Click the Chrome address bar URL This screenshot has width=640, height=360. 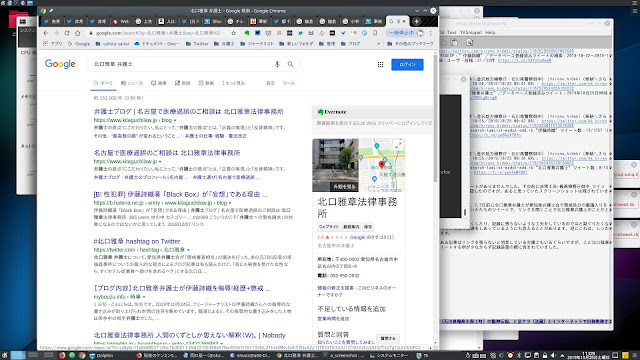pyautogui.click(x=159, y=33)
